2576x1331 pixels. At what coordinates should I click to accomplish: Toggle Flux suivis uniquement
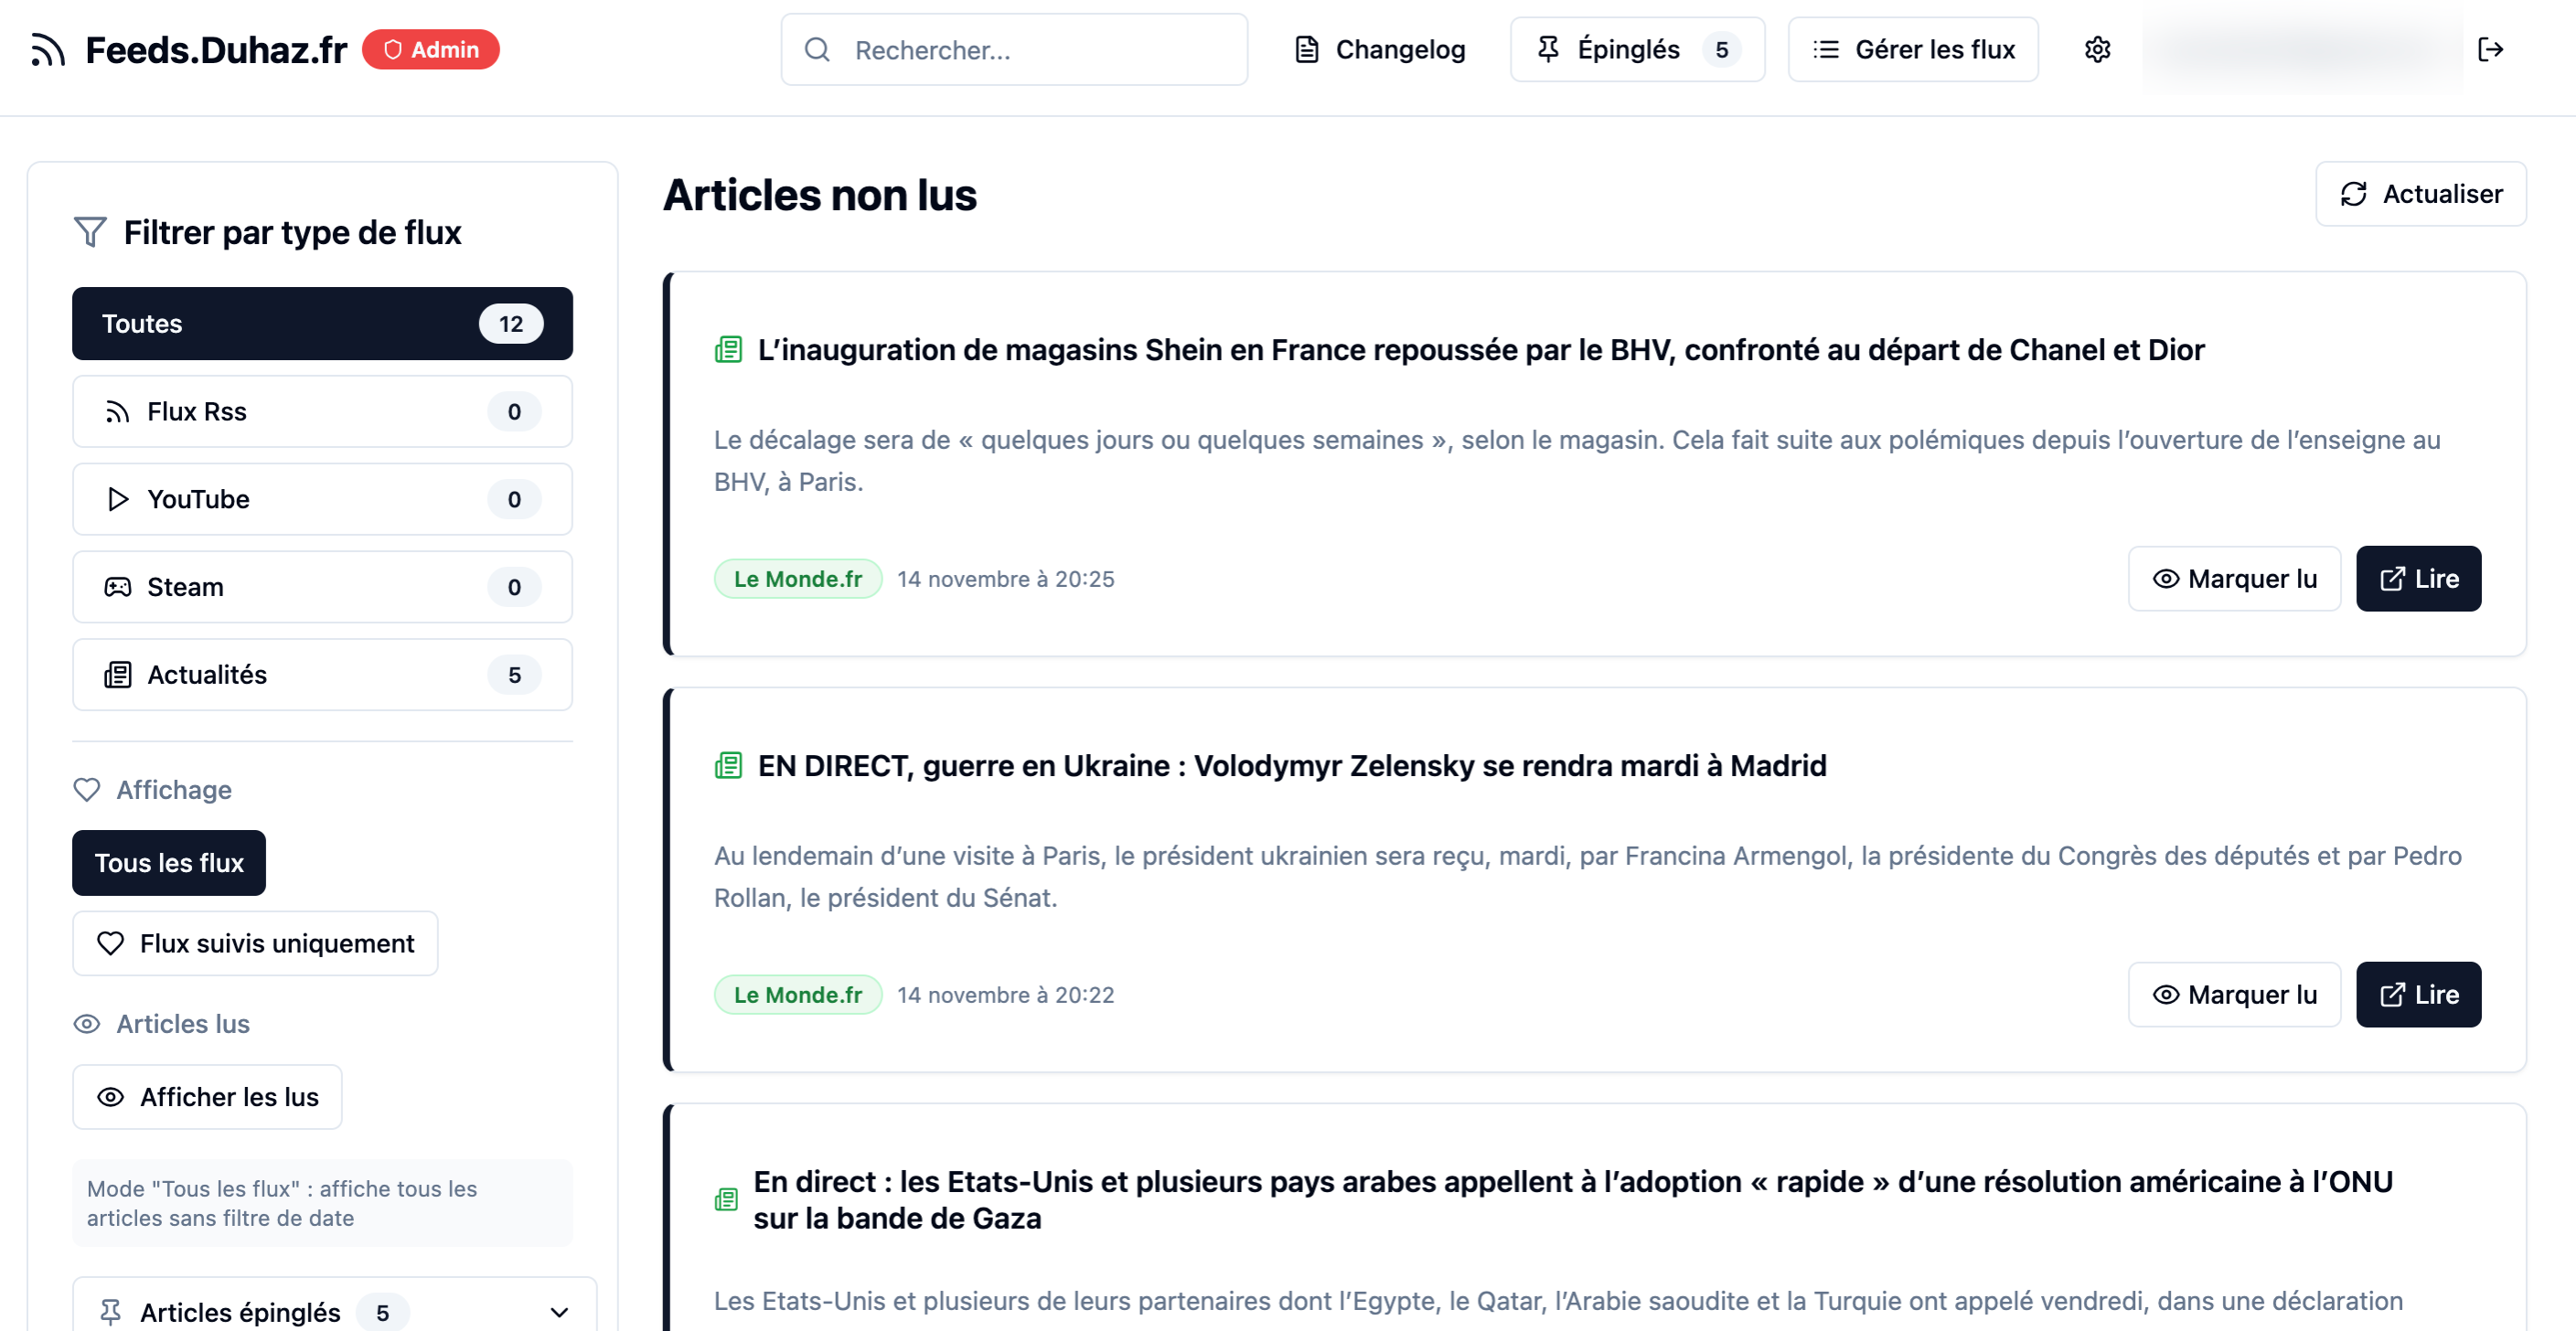[254, 942]
